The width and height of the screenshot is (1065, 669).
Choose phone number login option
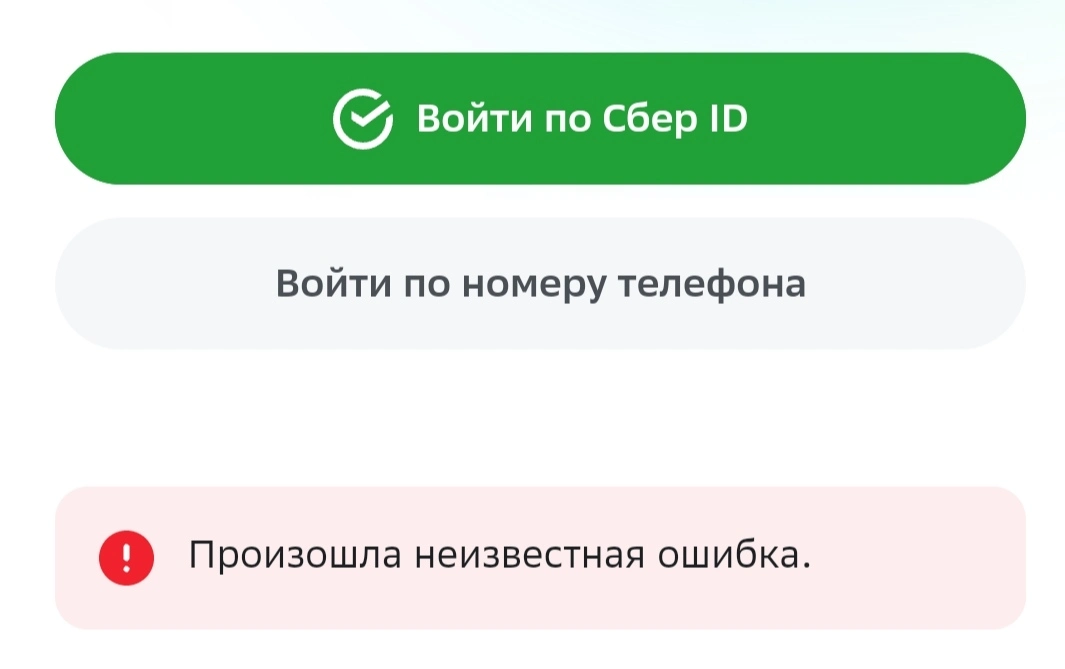[540, 283]
